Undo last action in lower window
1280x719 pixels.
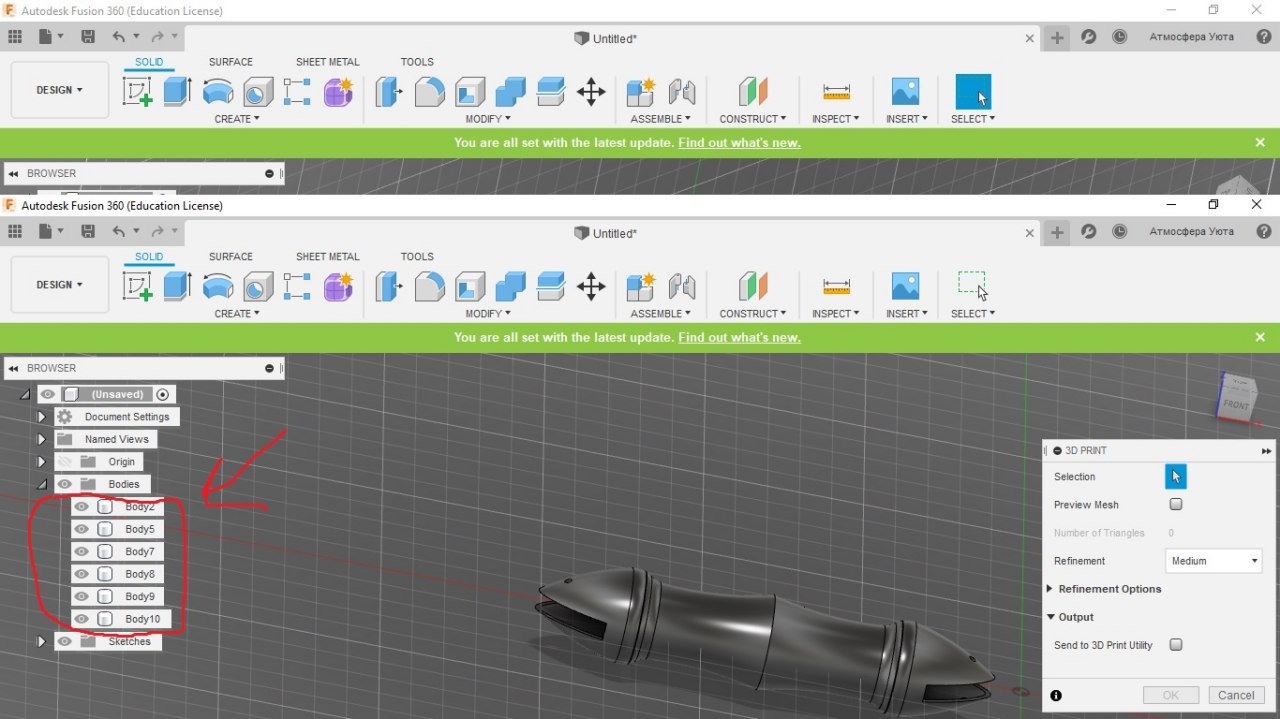(119, 232)
